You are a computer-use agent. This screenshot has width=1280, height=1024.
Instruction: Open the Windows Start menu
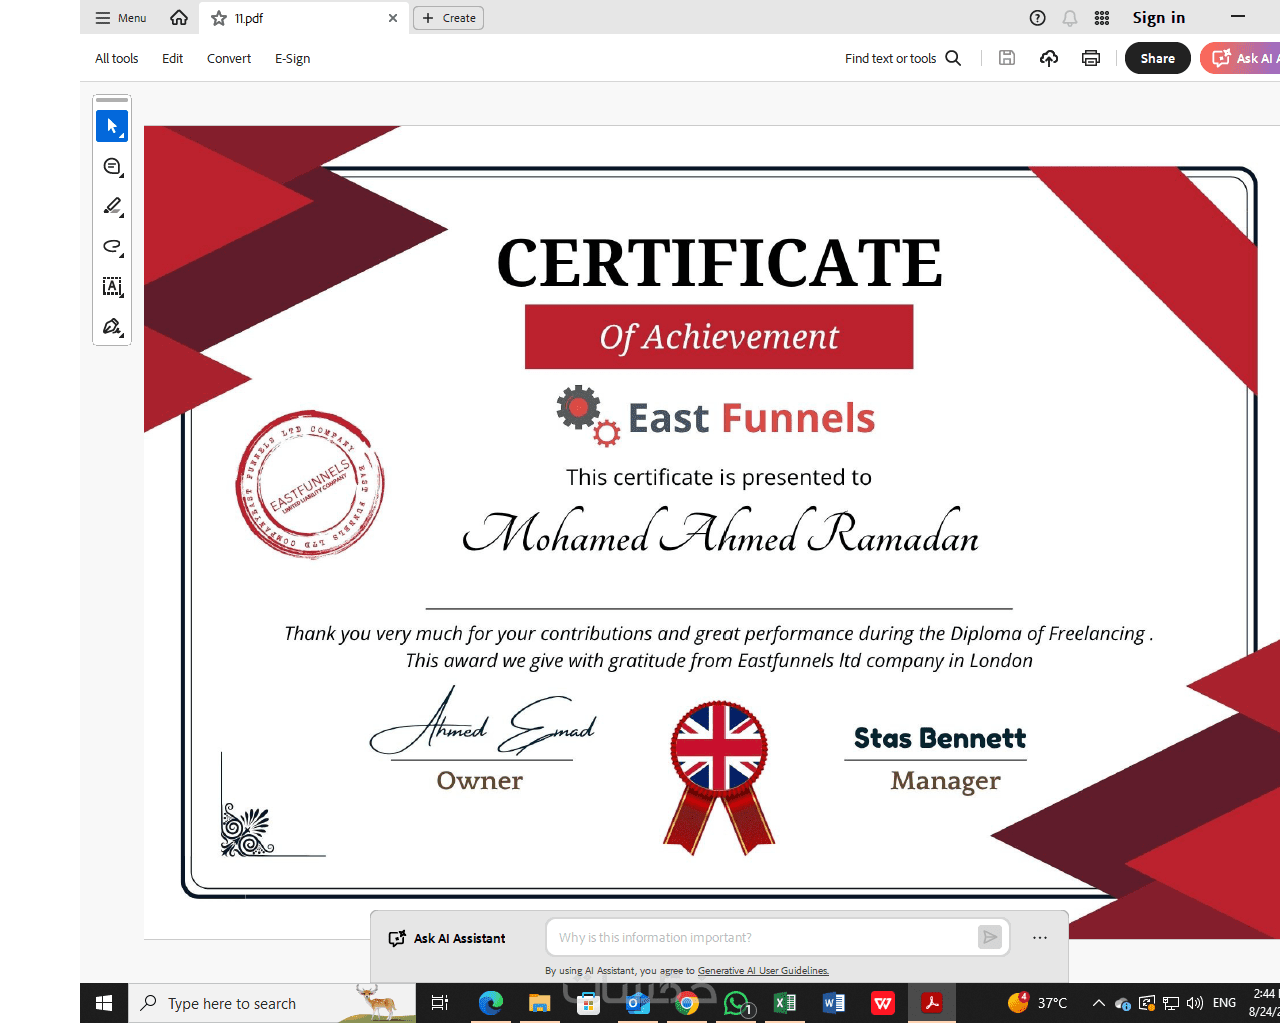pyautogui.click(x=104, y=1003)
